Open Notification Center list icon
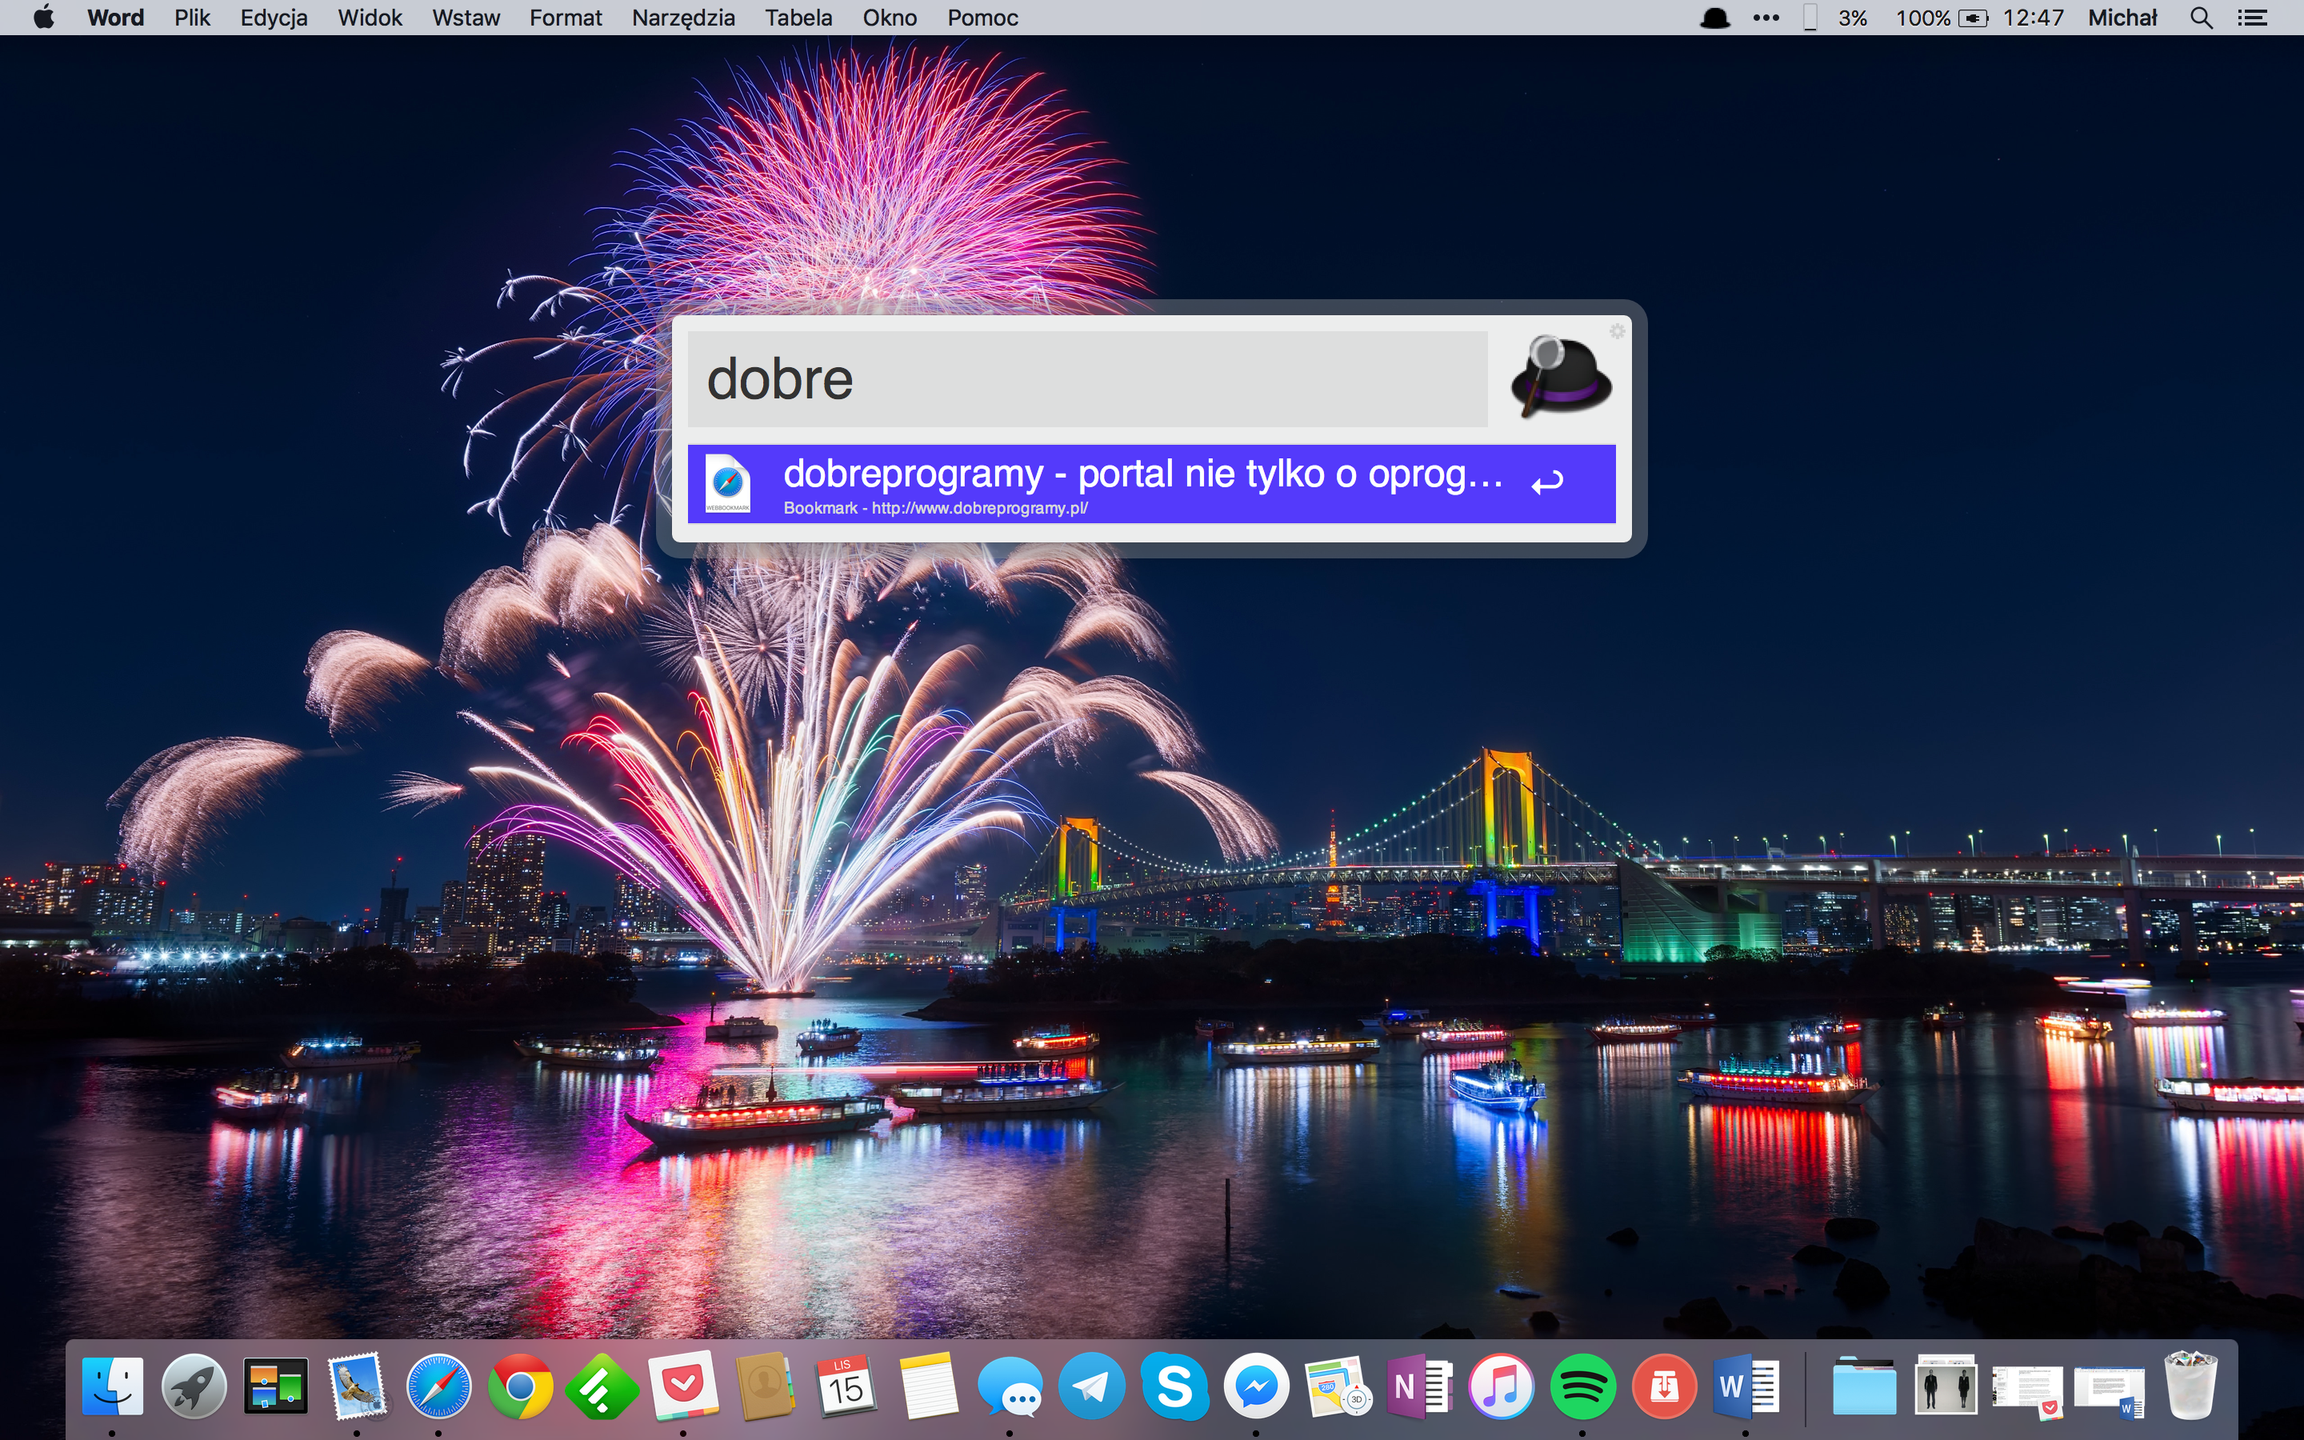The width and height of the screenshot is (2304, 1440). coord(2252,18)
